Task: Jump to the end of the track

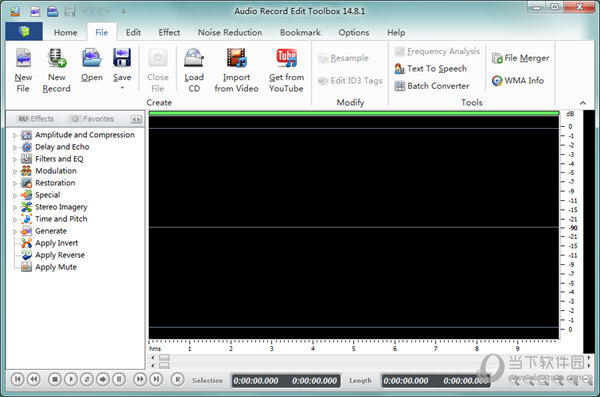Action: (x=156, y=379)
